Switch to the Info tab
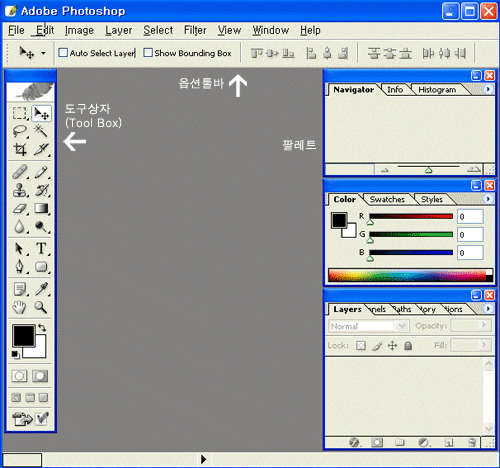The height and width of the screenshot is (468, 500). point(395,90)
